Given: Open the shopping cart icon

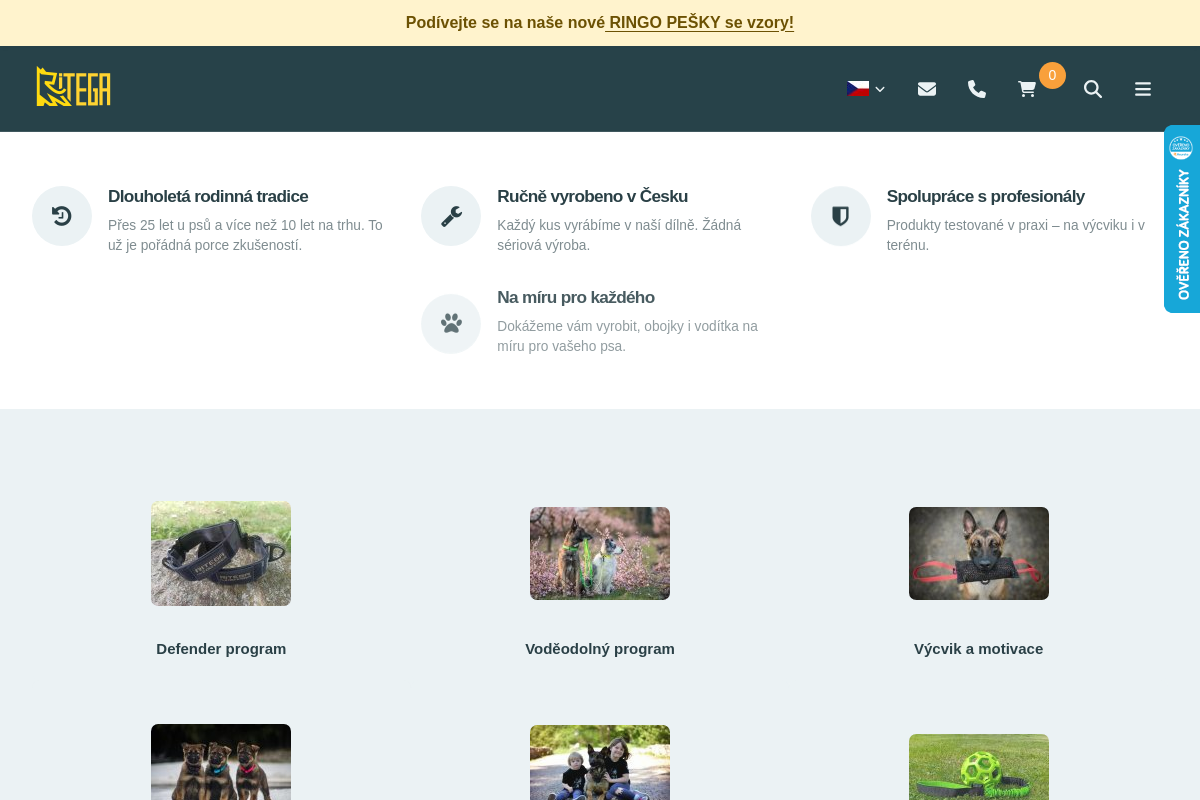Looking at the screenshot, I should click(x=1027, y=89).
